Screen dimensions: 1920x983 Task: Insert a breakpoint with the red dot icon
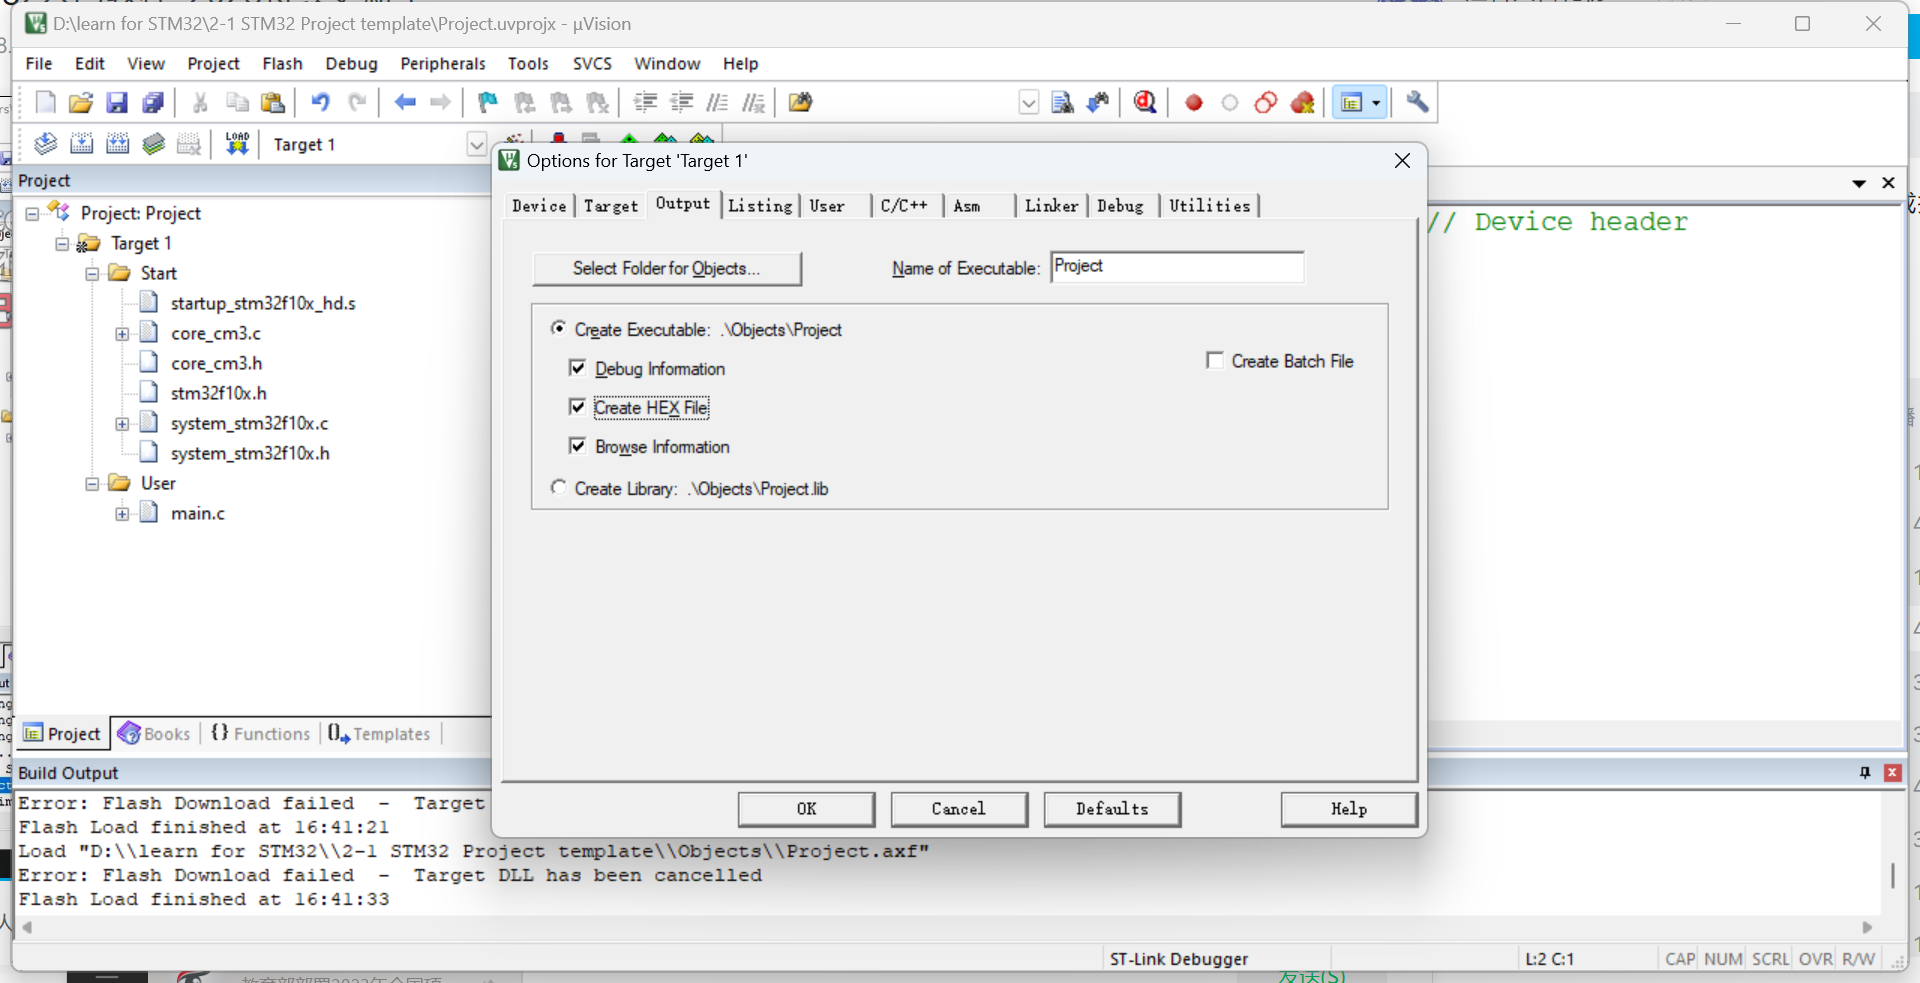point(1193,102)
